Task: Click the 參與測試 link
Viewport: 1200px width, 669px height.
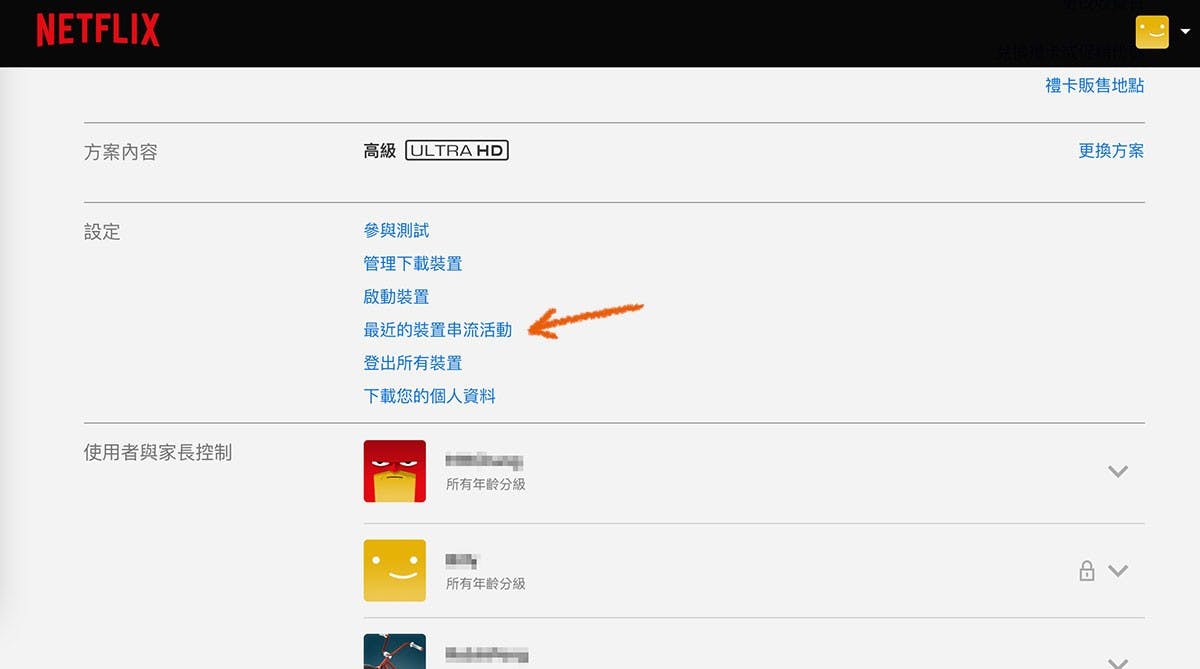Action: point(396,231)
